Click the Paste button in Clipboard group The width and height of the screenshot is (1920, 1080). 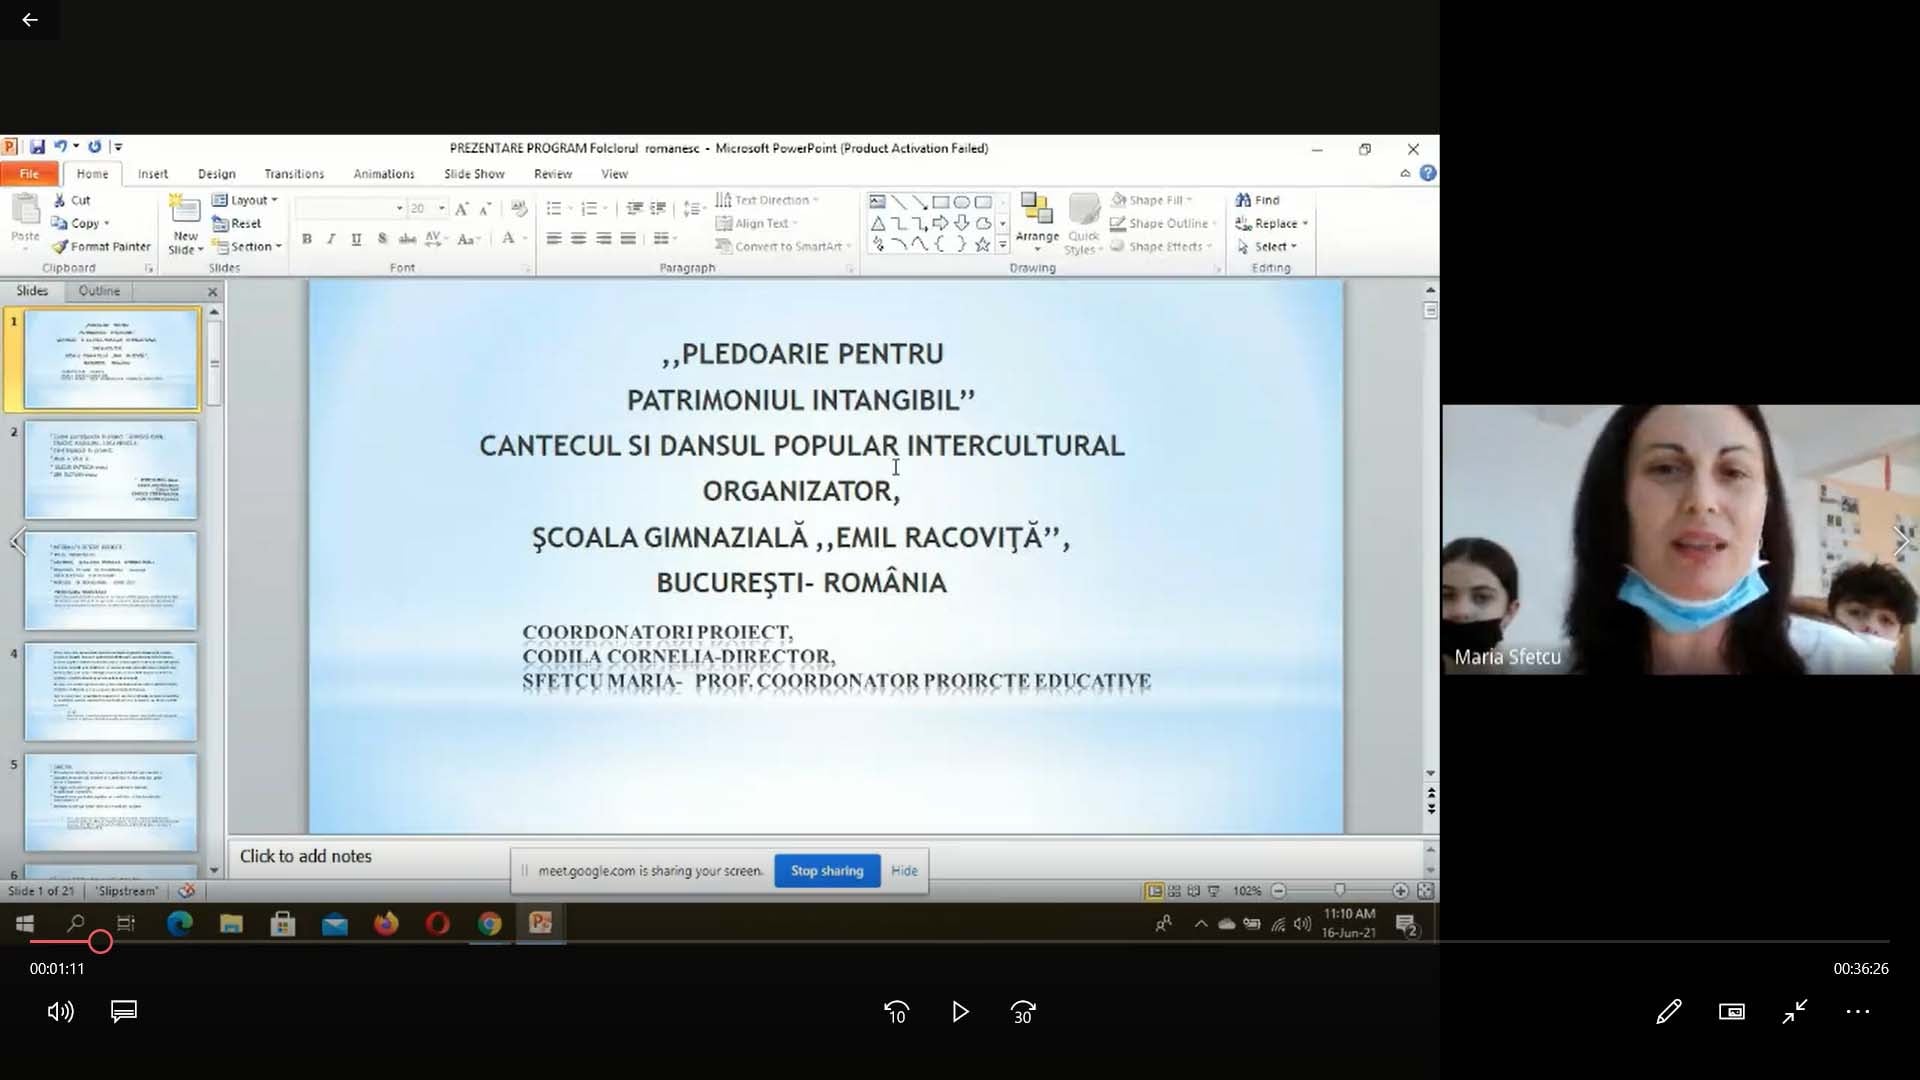coord(25,219)
